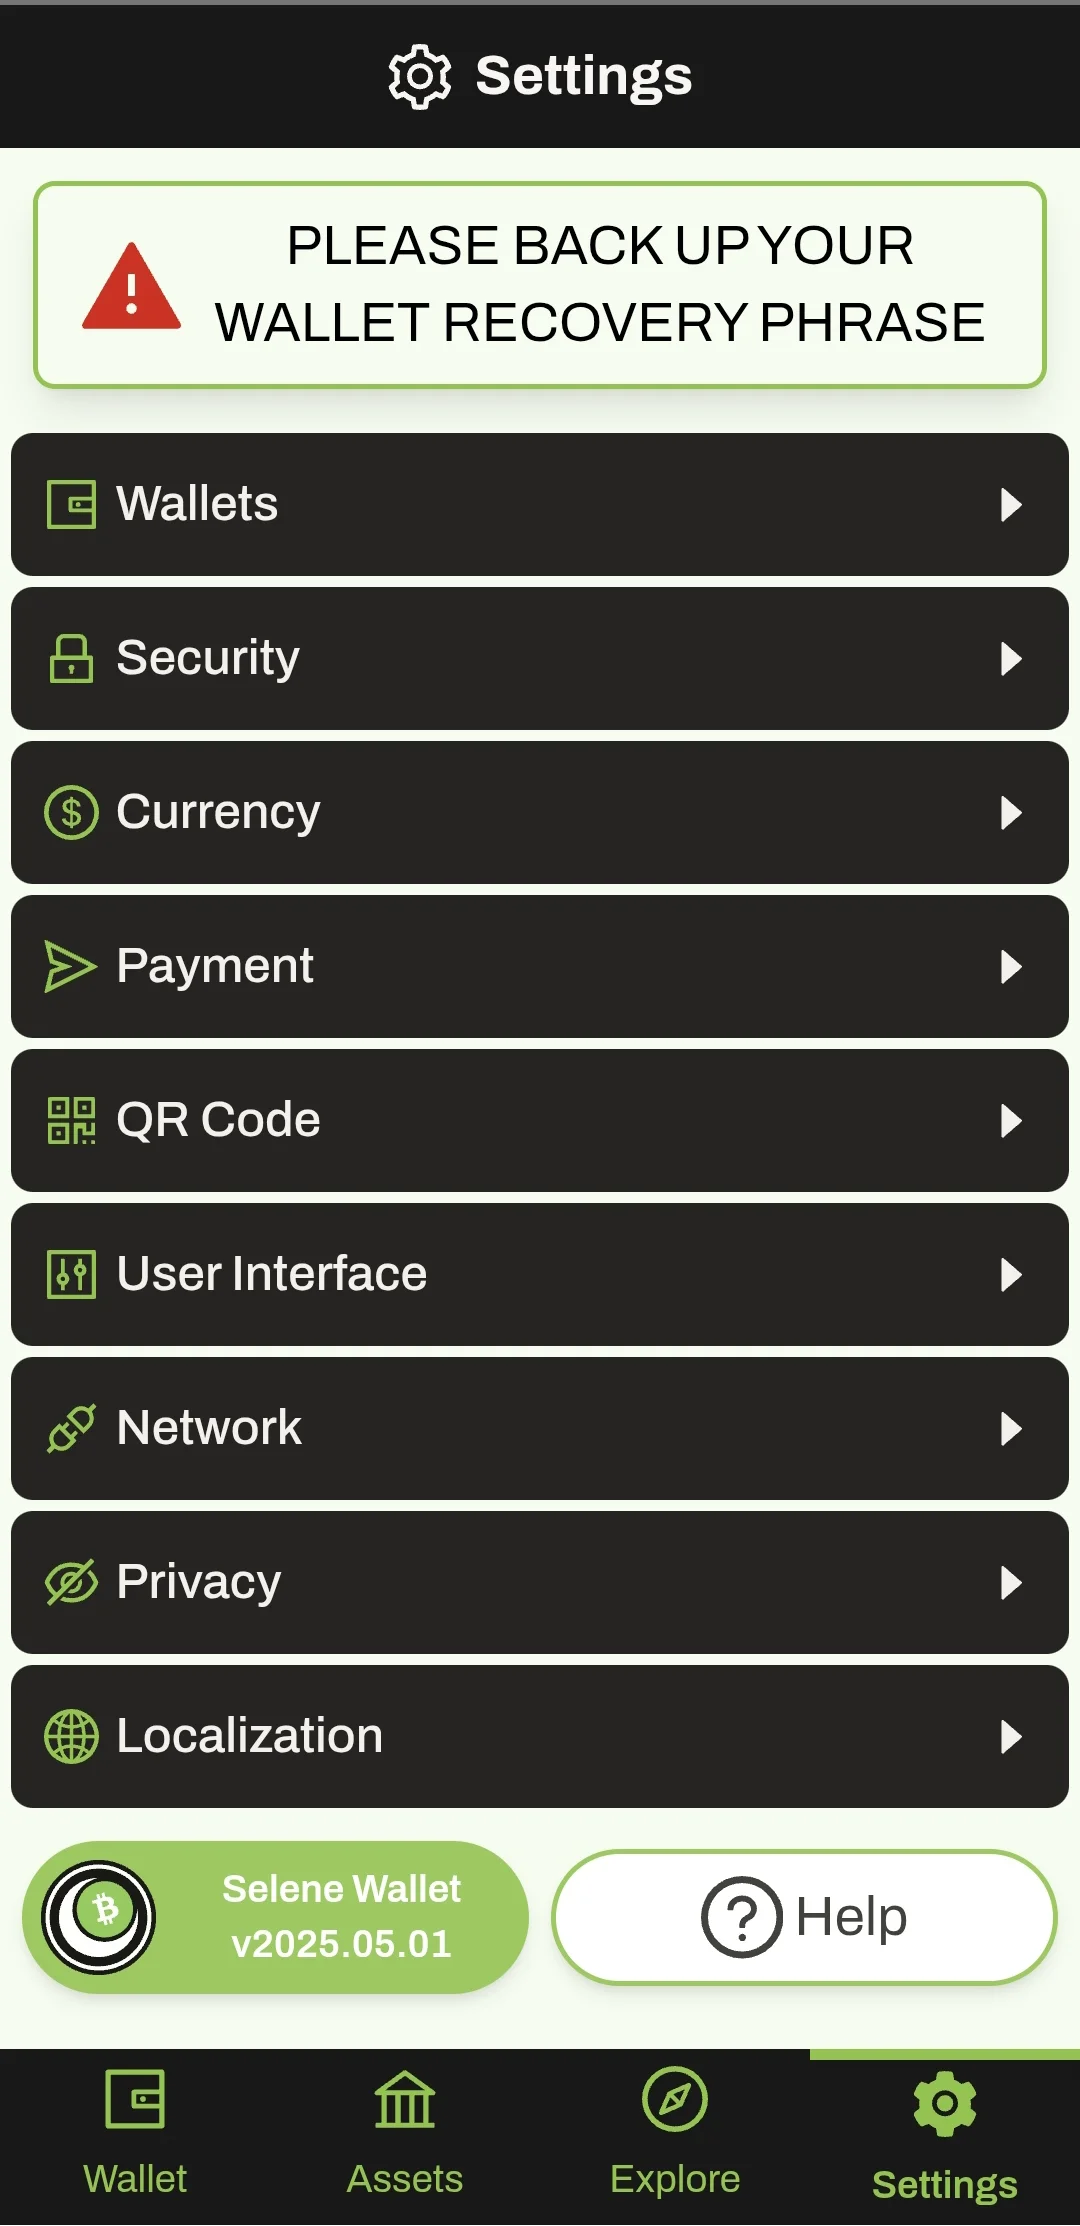Click the wallet icon beside Wallets
Viewport: 1080px width, 2226px height.
coord(71,504)
